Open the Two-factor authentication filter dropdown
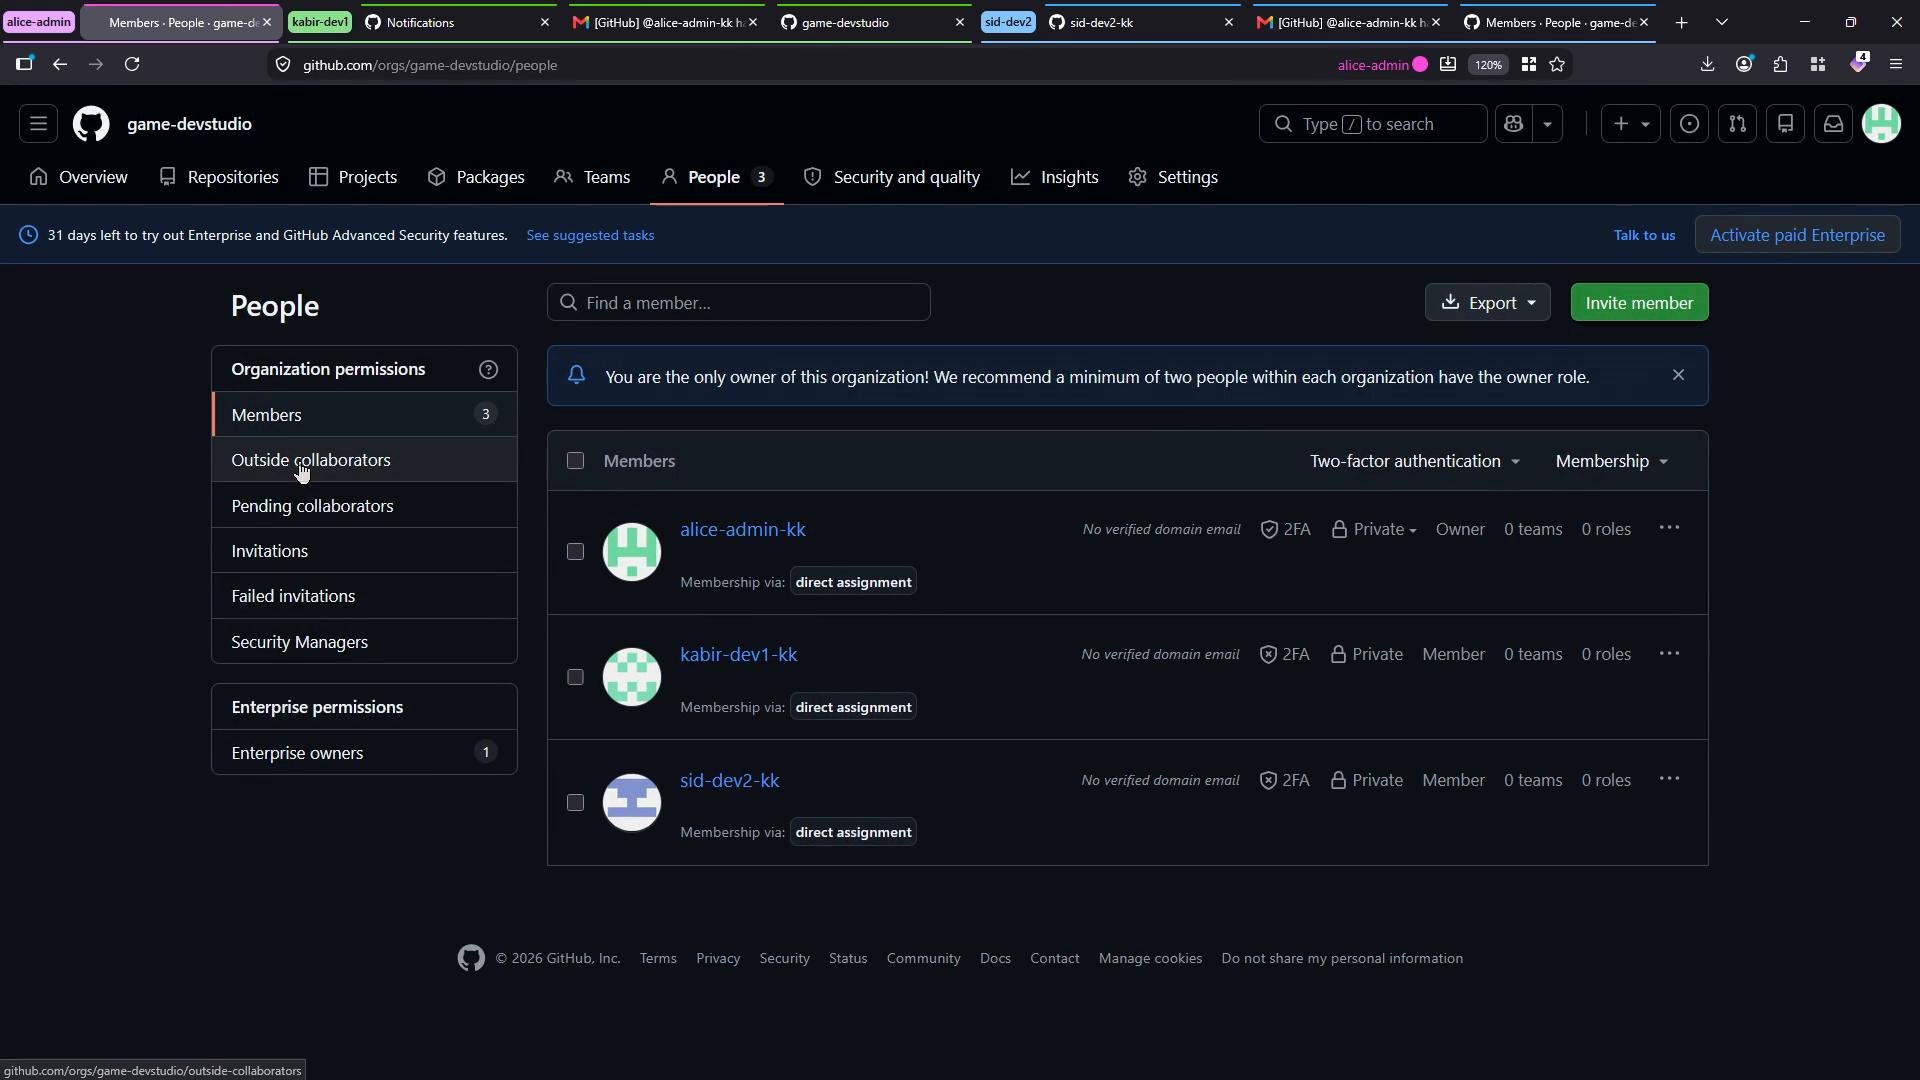Viewport: 1920px width, 1080px height. coord(1415,461)
